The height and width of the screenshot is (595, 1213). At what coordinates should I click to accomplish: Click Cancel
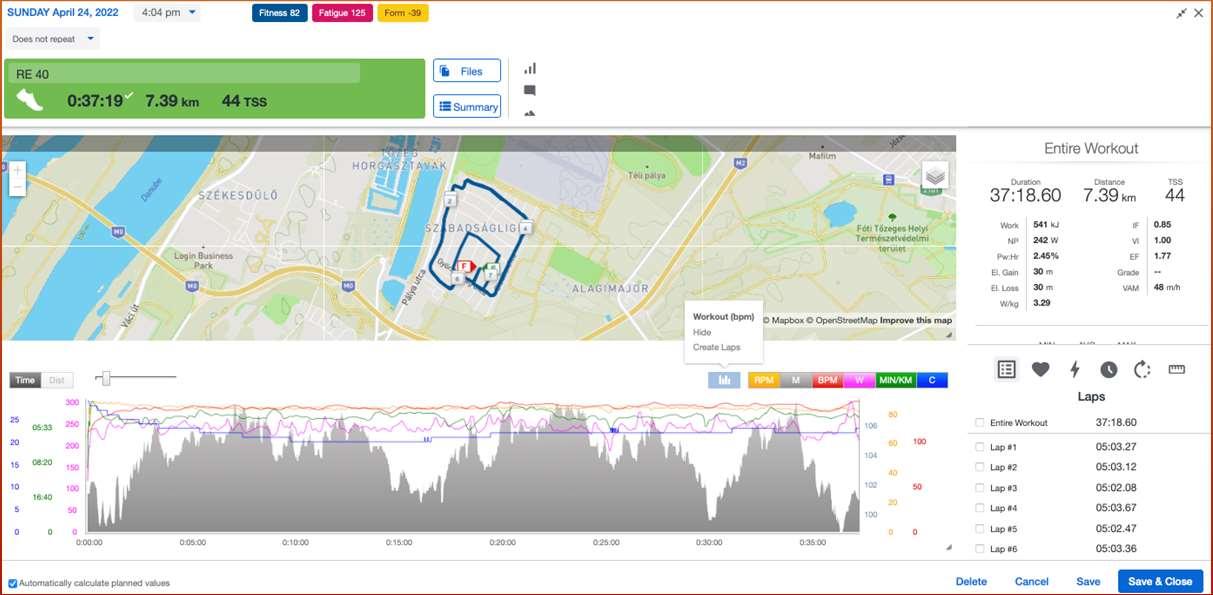(1032, 582)
